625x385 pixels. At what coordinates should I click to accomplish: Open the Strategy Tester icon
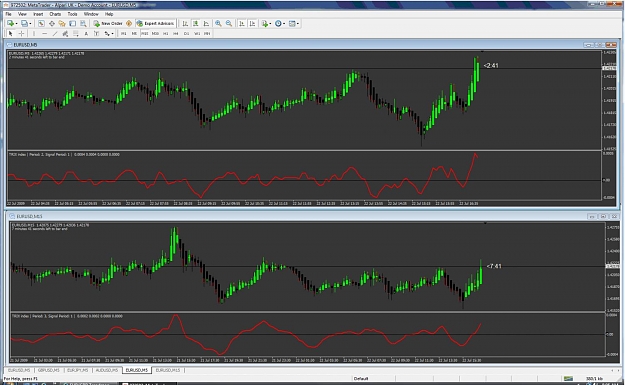click(83, 24)
